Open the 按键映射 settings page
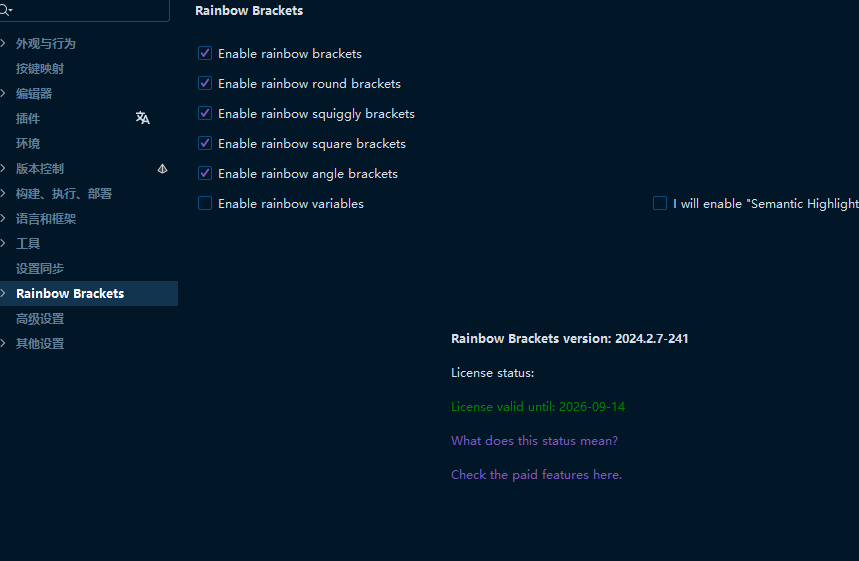Screen dimensions: 859x561 point(40,69)
